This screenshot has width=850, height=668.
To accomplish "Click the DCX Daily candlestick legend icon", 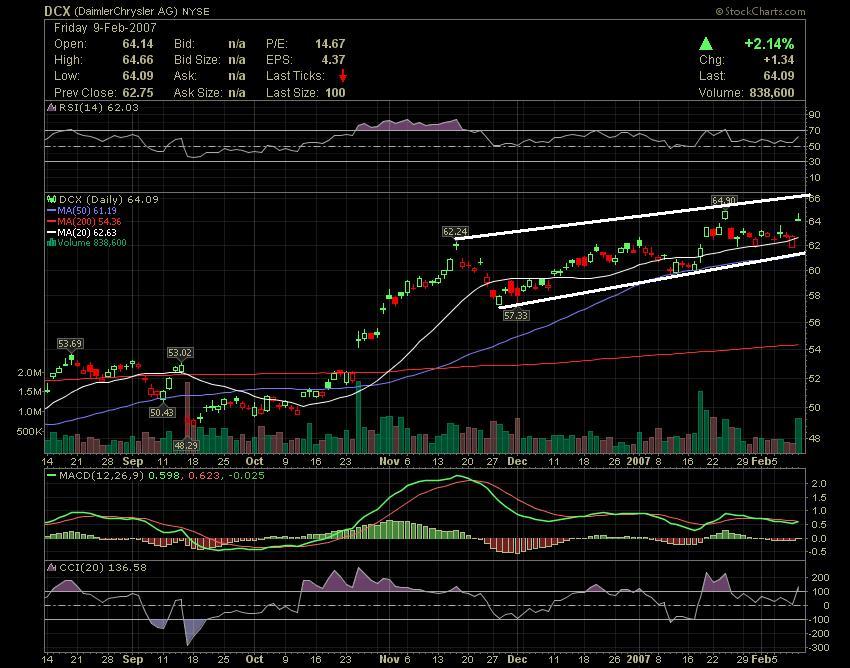I will coord(51,200).
